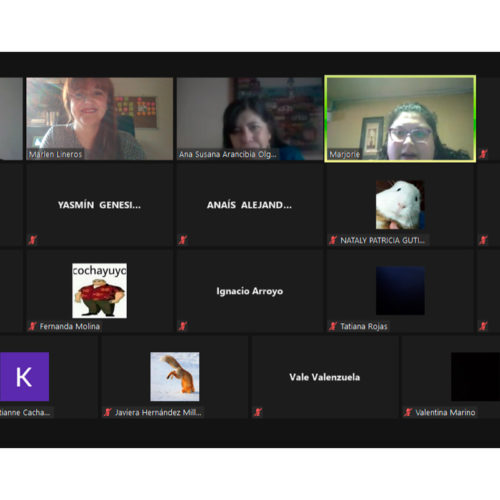Image resolution: width=500 pixels, height=500 pixels.
Task: Click the Marlen Lineros name label
Action: click(55, 154)
